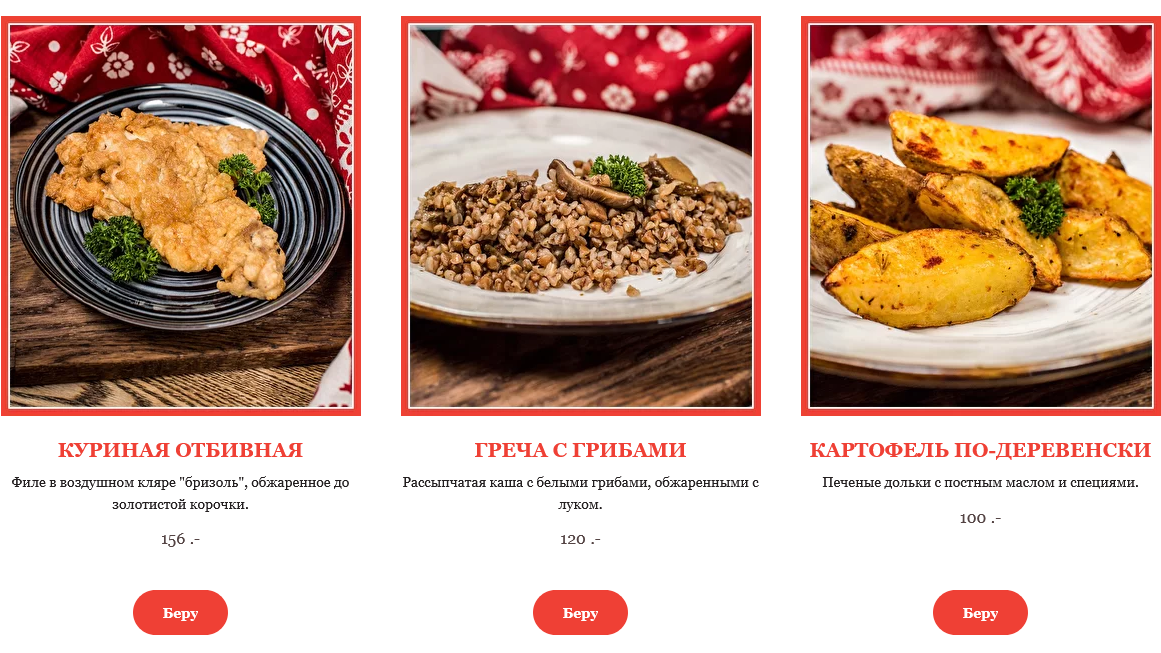Image resolution: width=1161 pixels, height=653 pixels.
Task: Click the description Печеные дольки с постным маслом
Action: coord(980,483)
